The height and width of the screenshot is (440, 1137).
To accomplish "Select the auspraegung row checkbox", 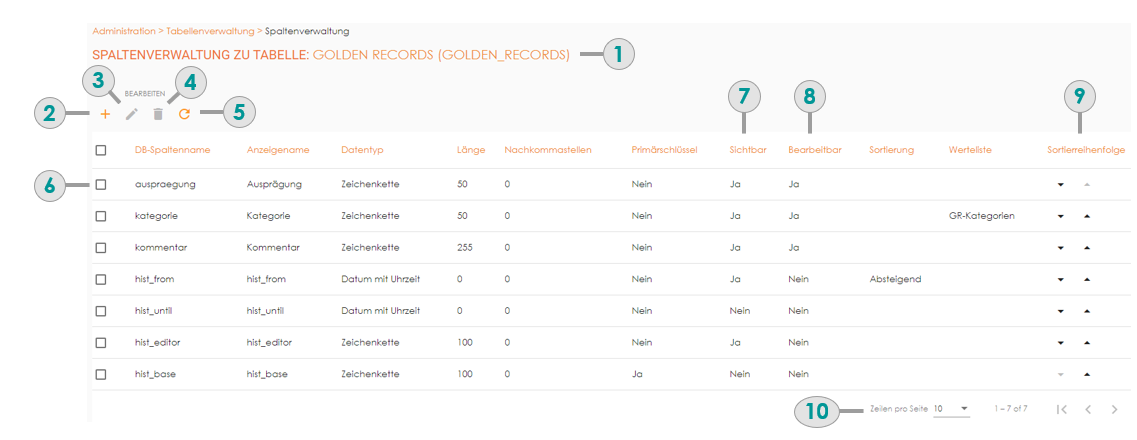I will click(101, 185).
